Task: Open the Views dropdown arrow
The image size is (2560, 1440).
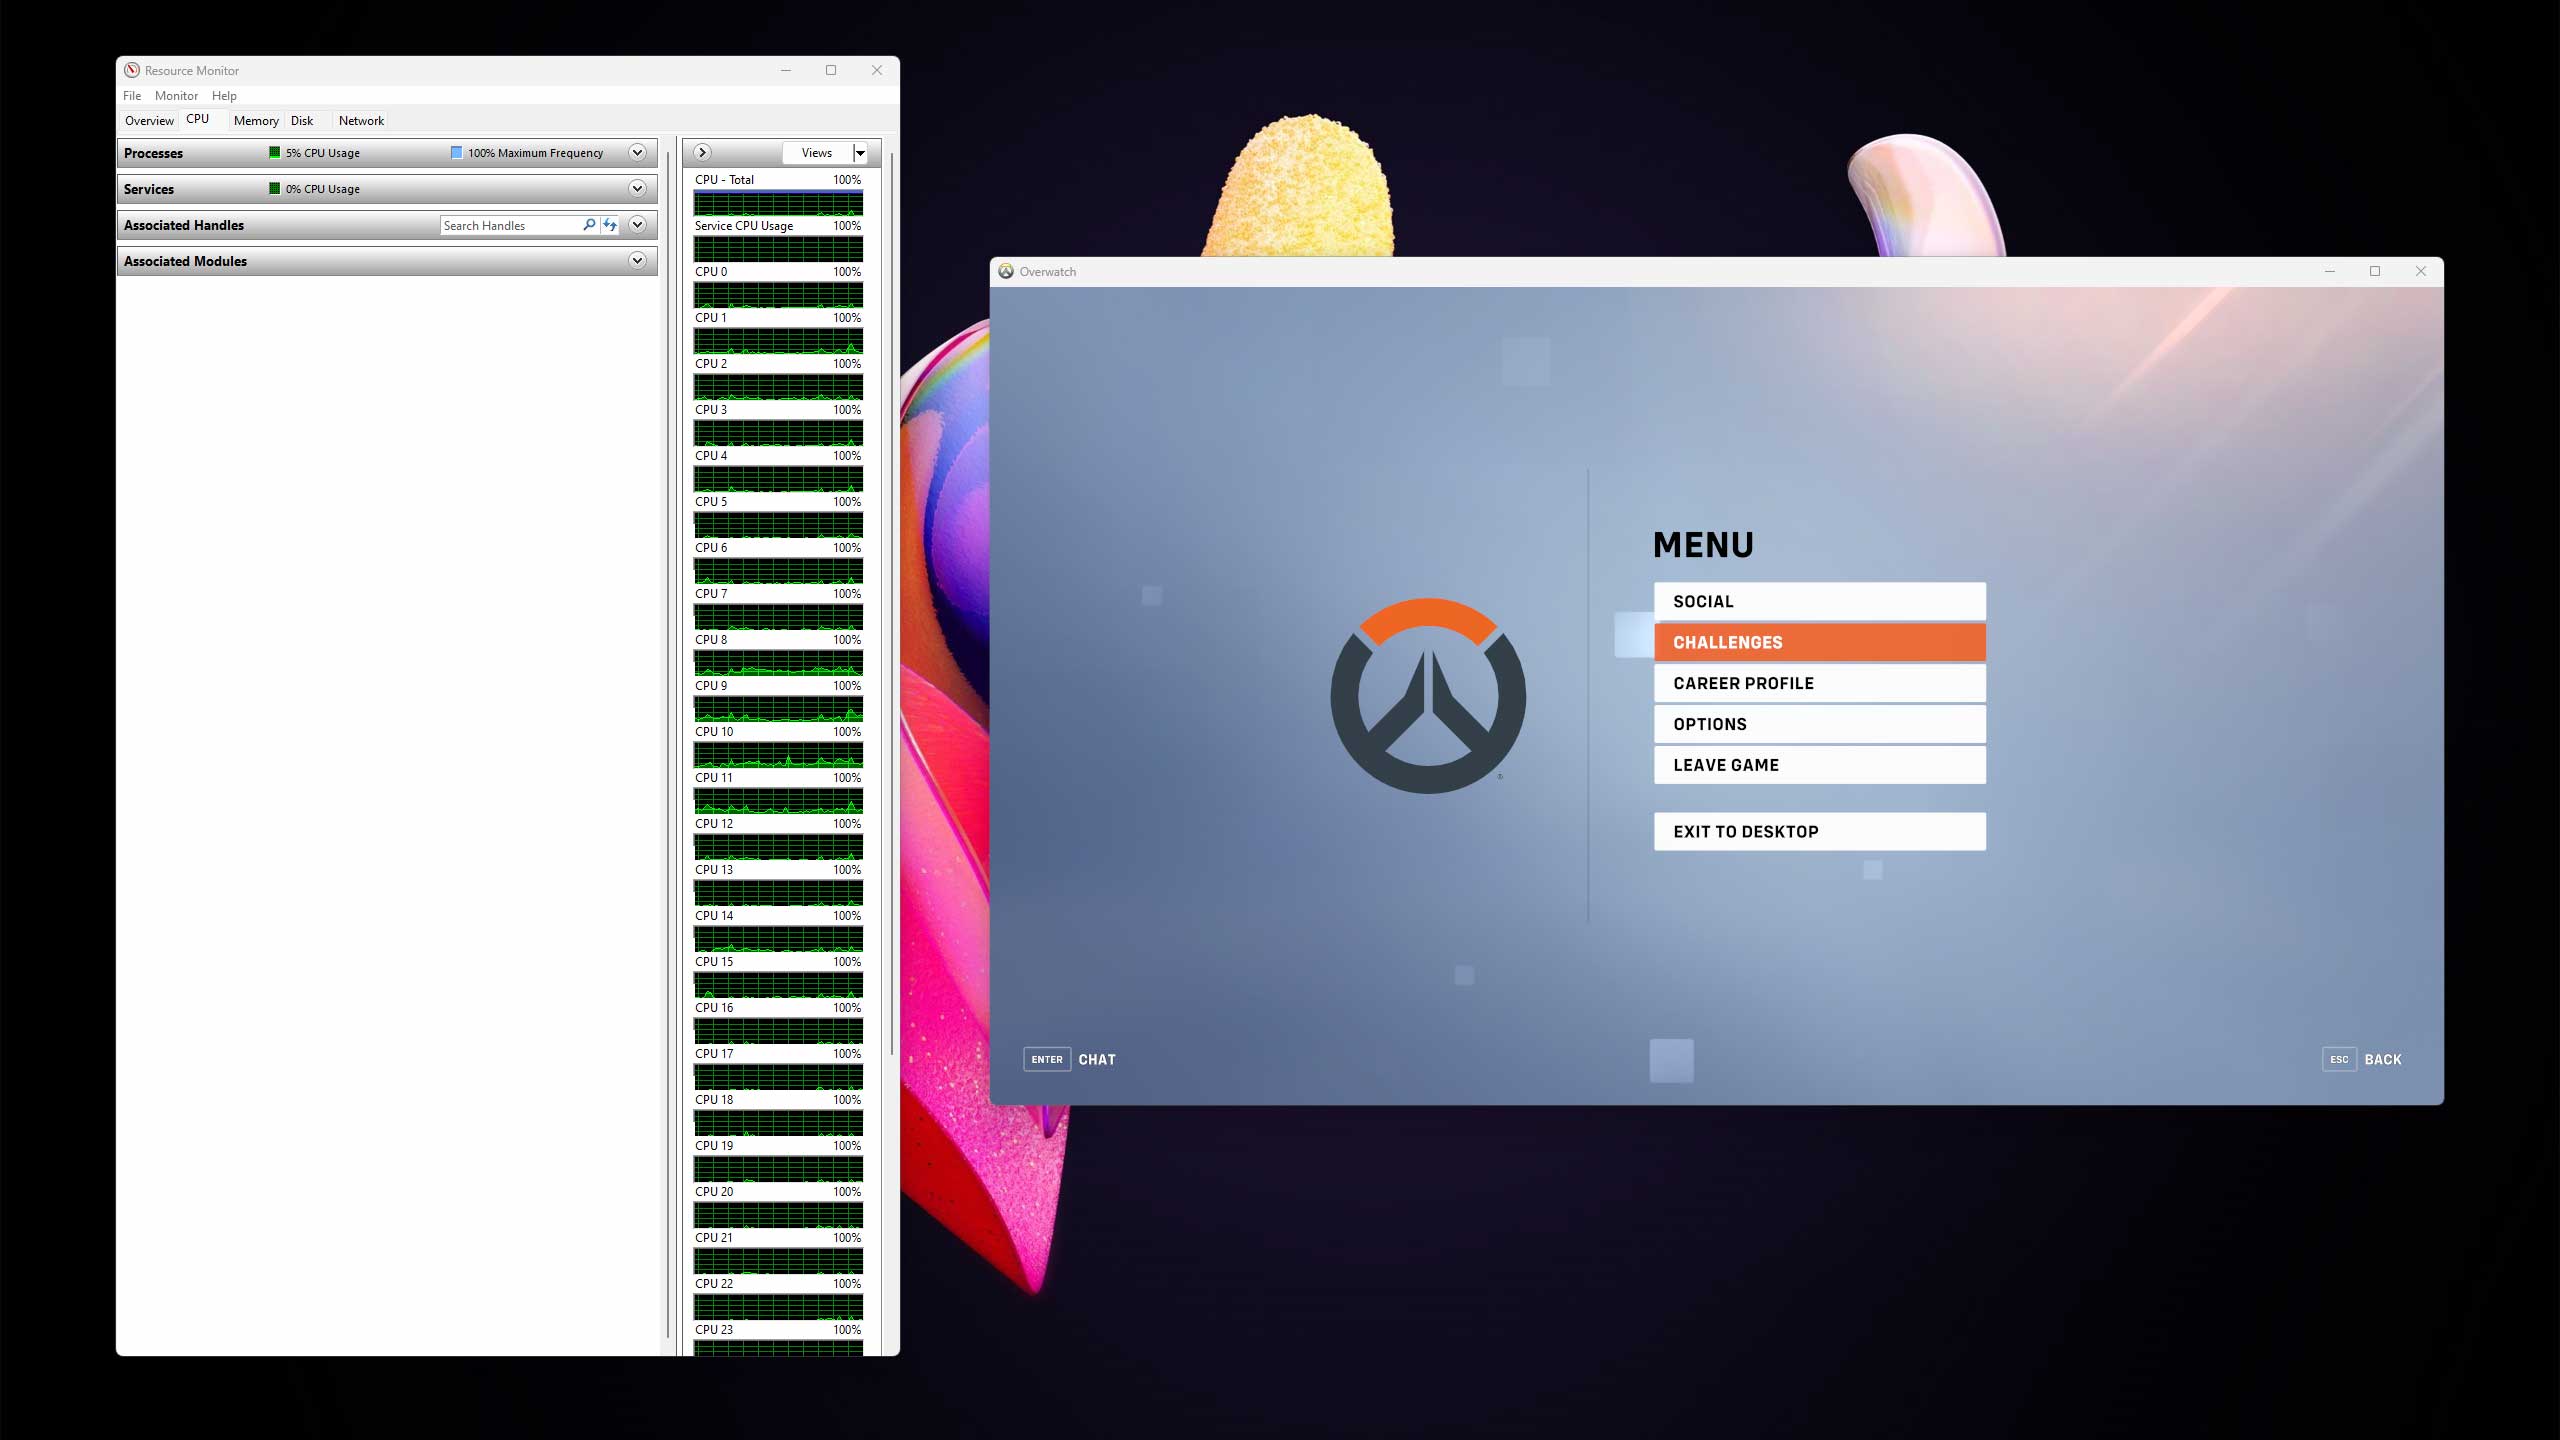Action: pyautogui.click(x=860, y=153)
